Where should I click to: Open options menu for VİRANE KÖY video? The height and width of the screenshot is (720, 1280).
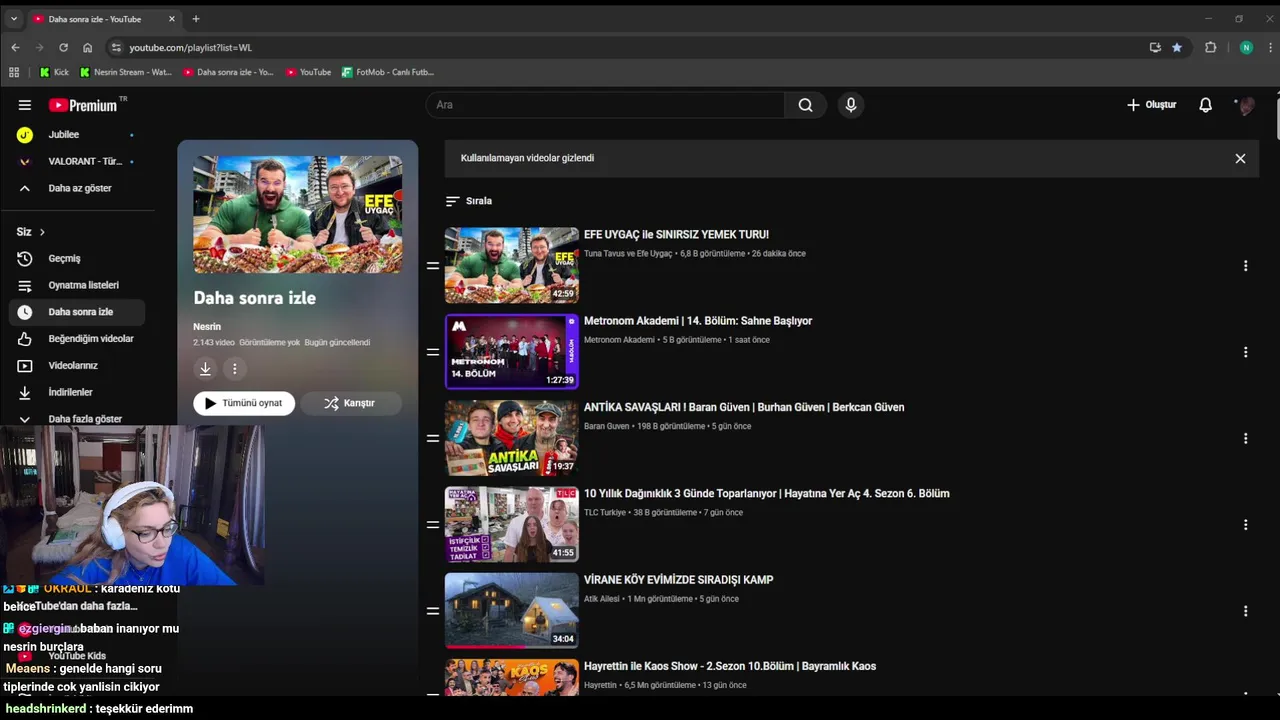[1245, 611]
